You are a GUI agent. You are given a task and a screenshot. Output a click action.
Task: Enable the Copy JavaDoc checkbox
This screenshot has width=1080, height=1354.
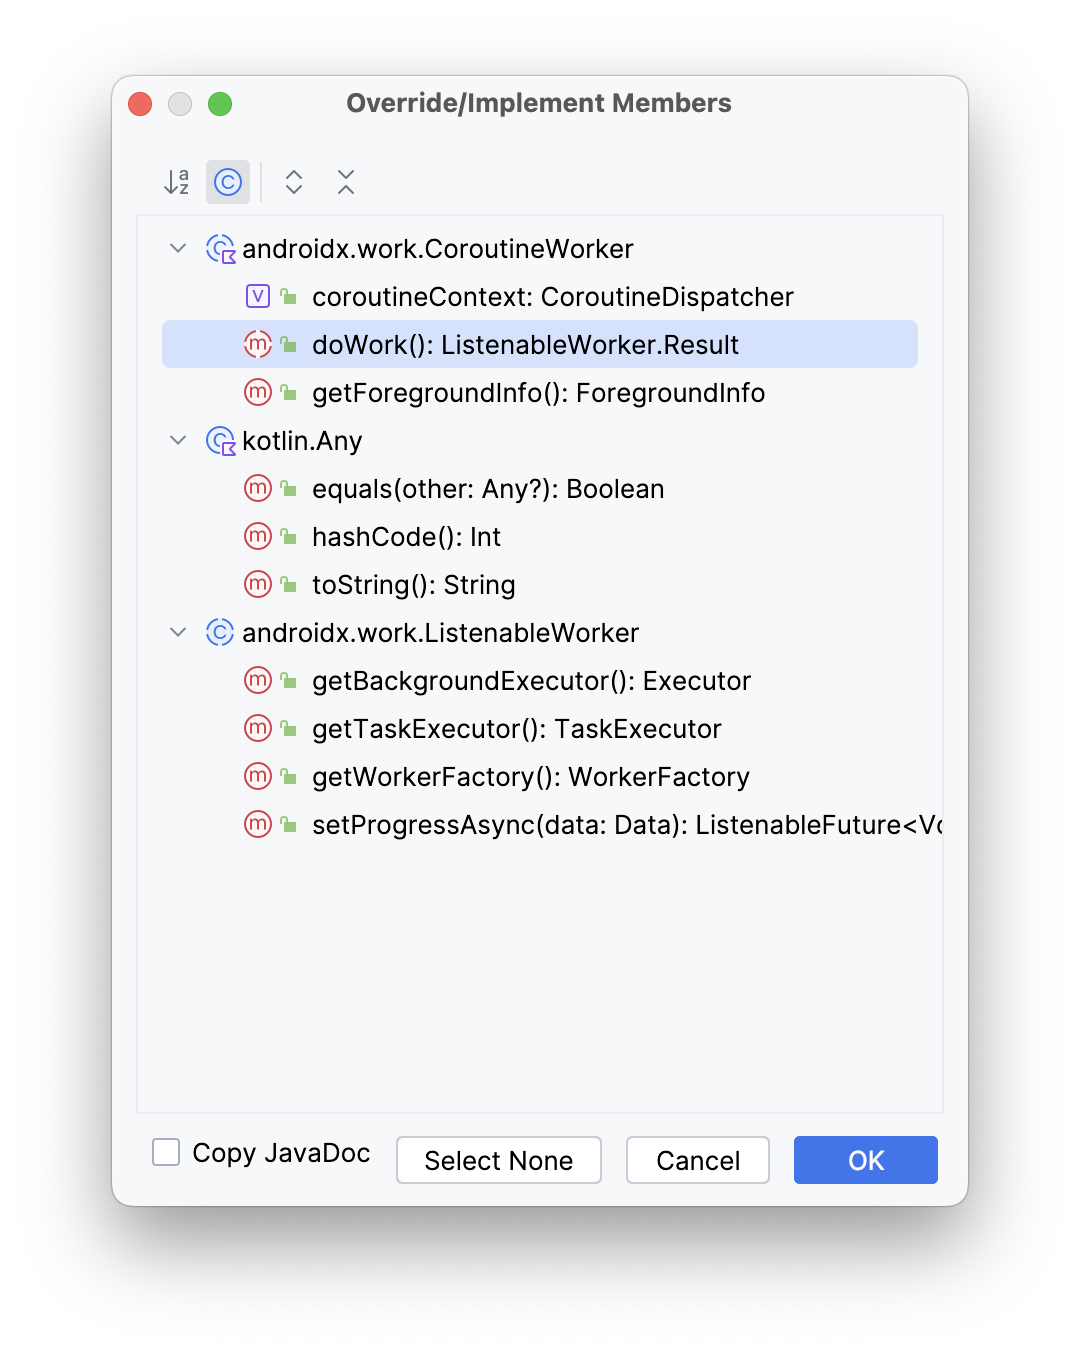(165, 1153)
